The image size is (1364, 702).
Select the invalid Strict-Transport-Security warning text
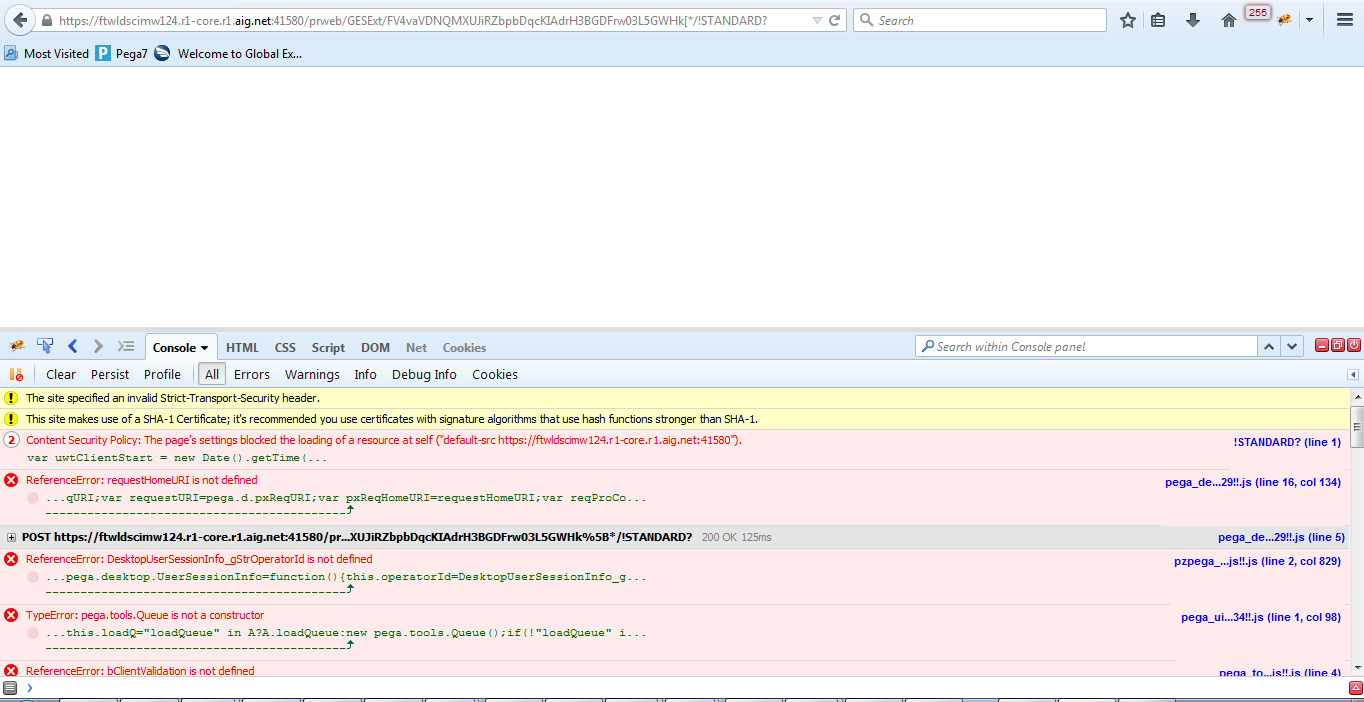pyautogui.click(x=173, y=398)
